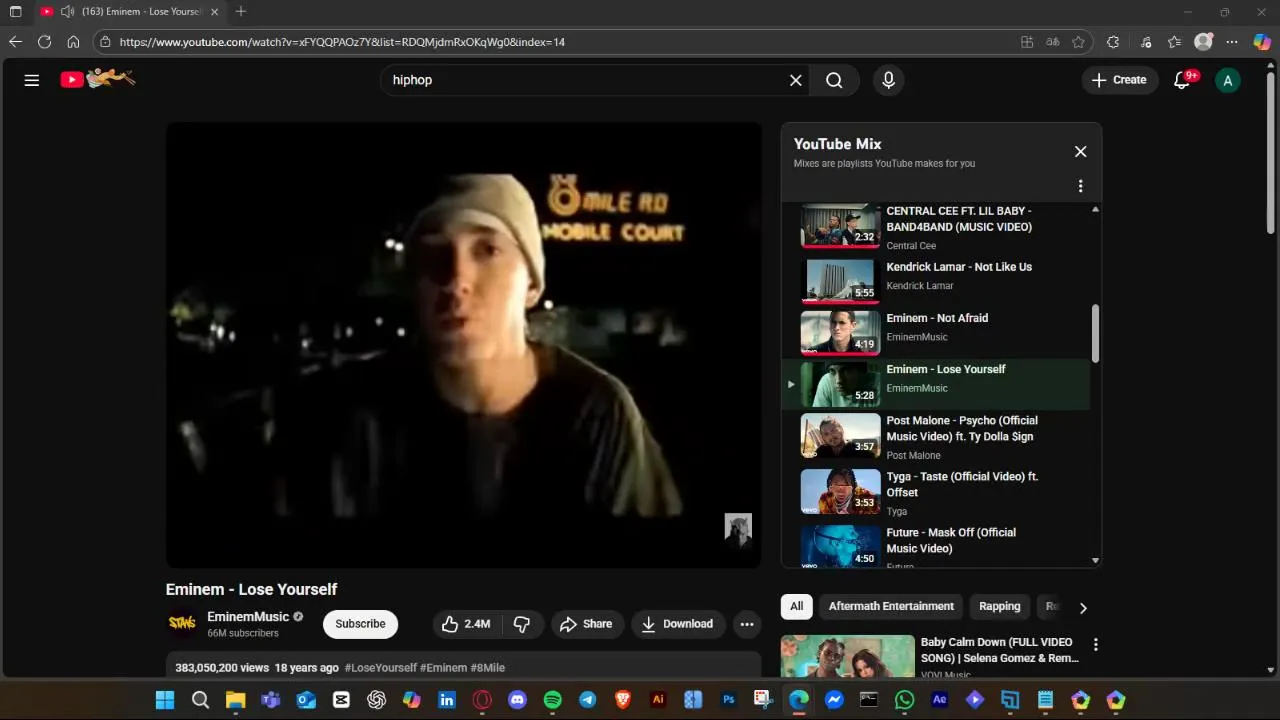Subscribe to EminemMusic channel
The height and width of the screenshot is (720, 1280).
click(x=360, y=624)
